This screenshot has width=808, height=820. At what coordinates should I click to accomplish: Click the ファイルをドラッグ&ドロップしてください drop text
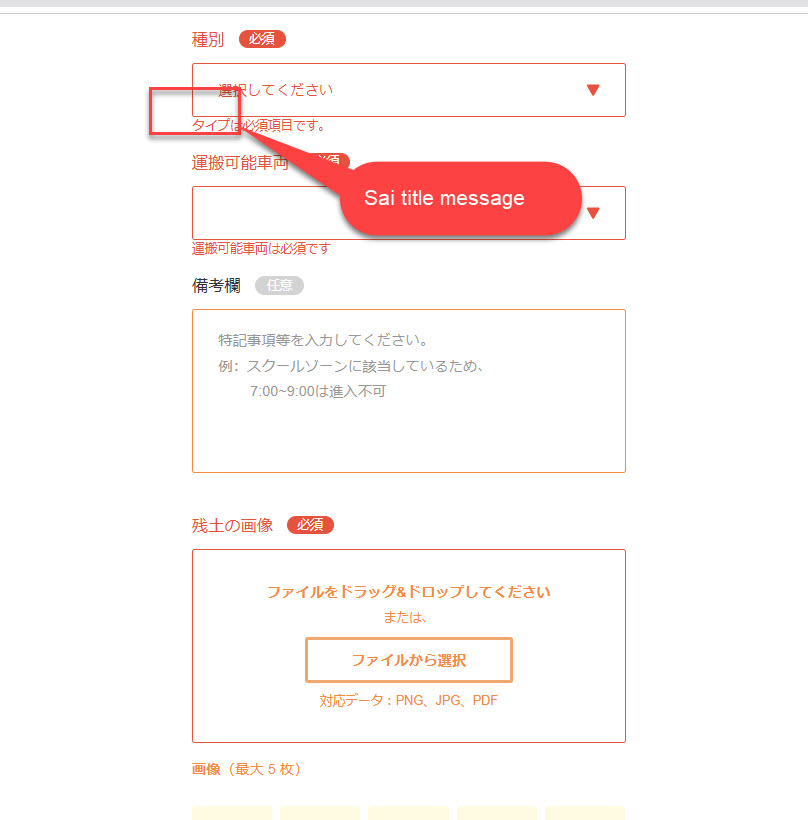pyautogui.click(x=408, y=592)
